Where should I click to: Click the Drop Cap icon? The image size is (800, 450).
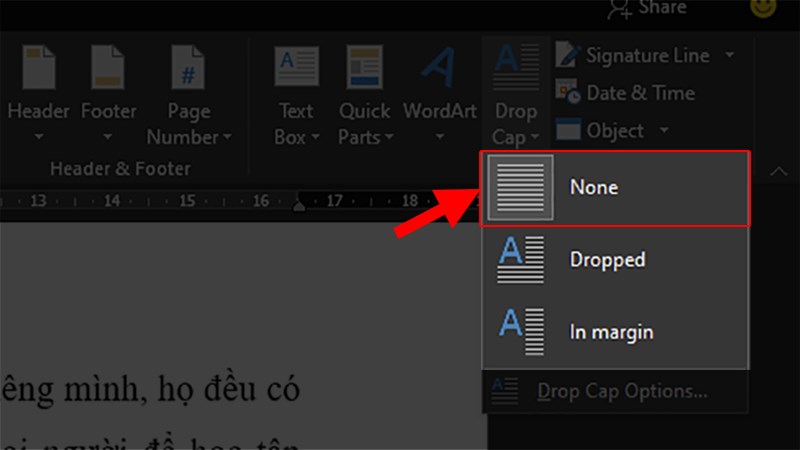coord(516,68)
